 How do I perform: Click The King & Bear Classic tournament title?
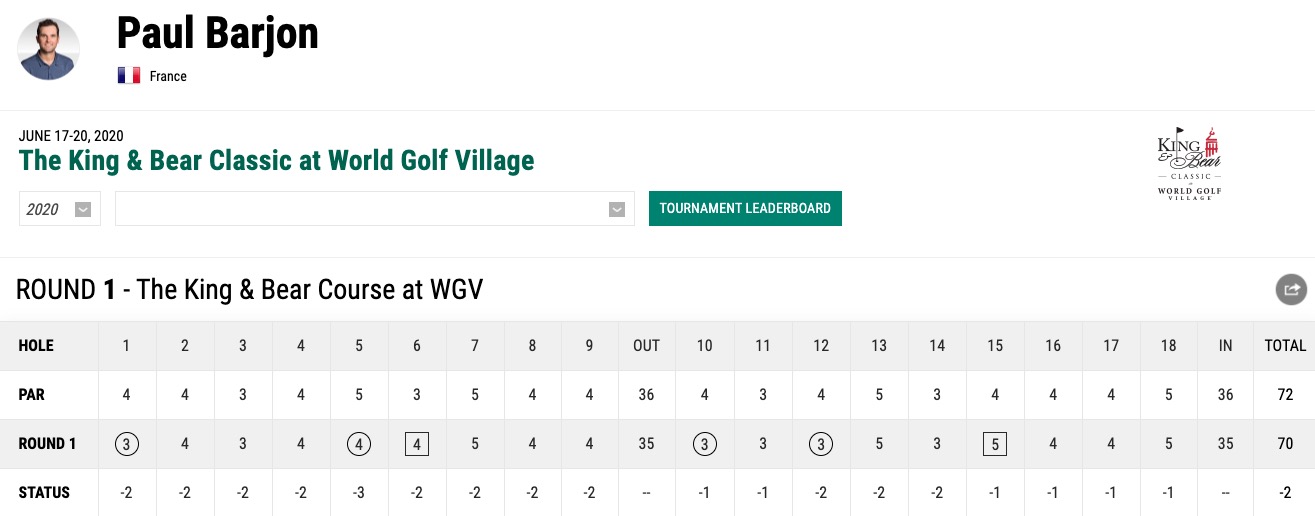(x=277, y=160)
